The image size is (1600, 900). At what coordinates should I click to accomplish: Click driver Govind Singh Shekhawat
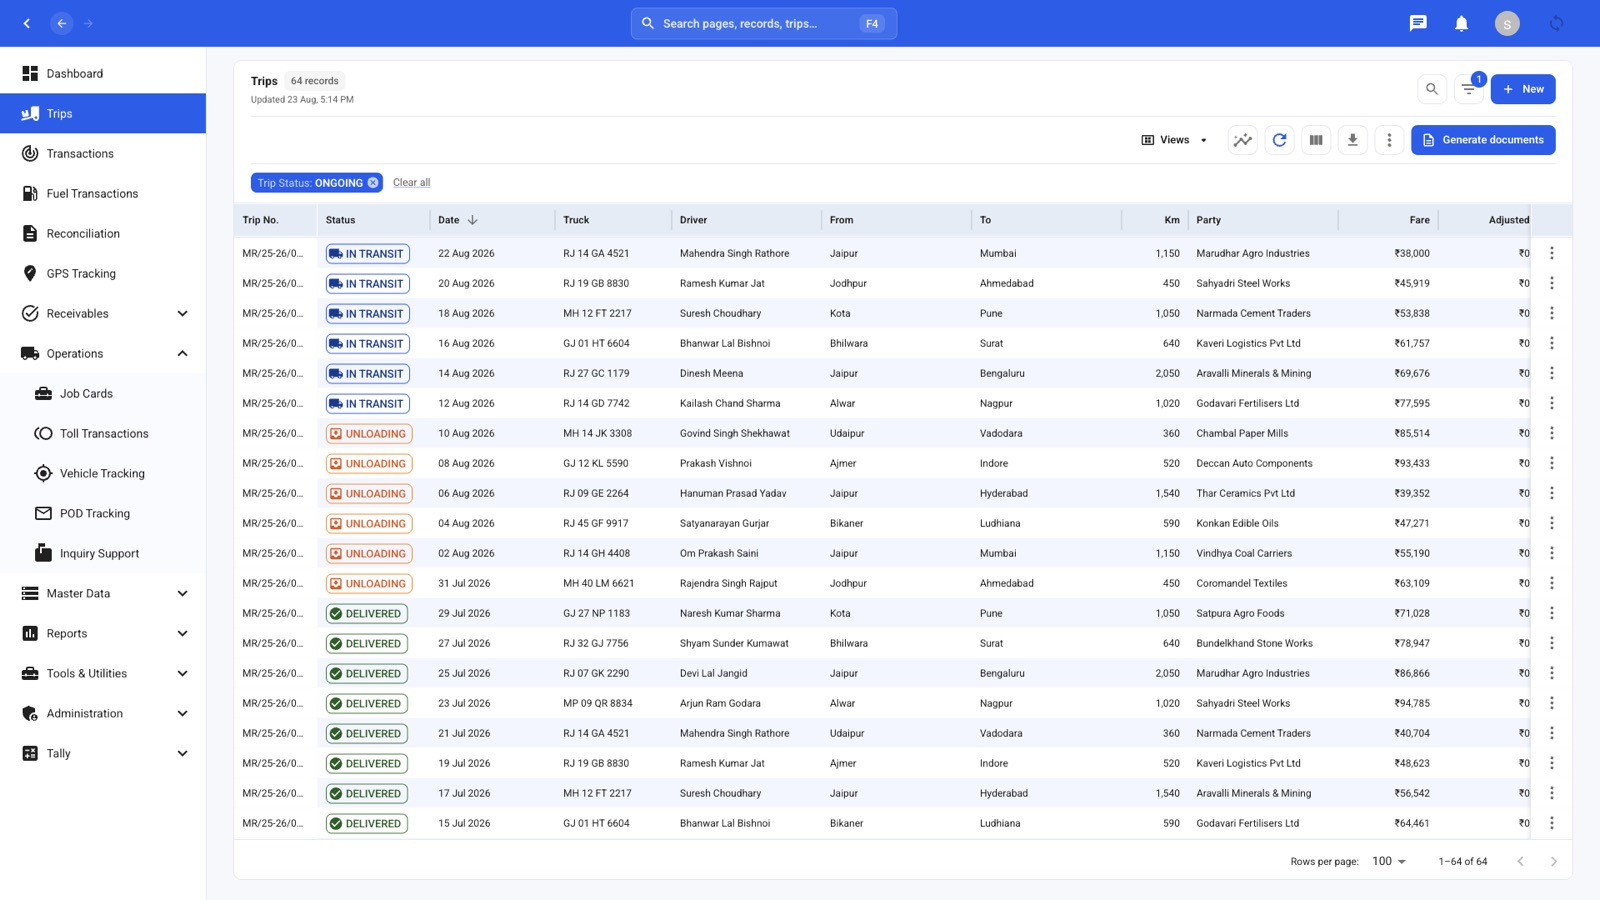pos(735,433)
